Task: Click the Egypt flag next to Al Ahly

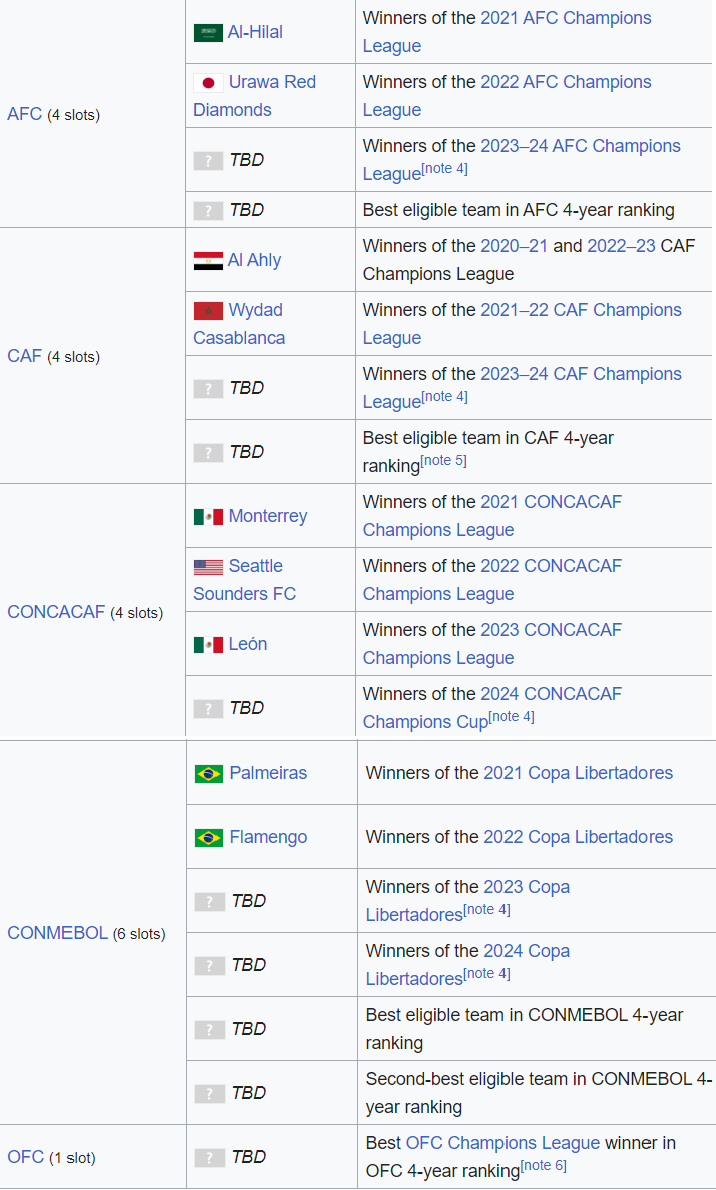Action: [x=208, y=261]
